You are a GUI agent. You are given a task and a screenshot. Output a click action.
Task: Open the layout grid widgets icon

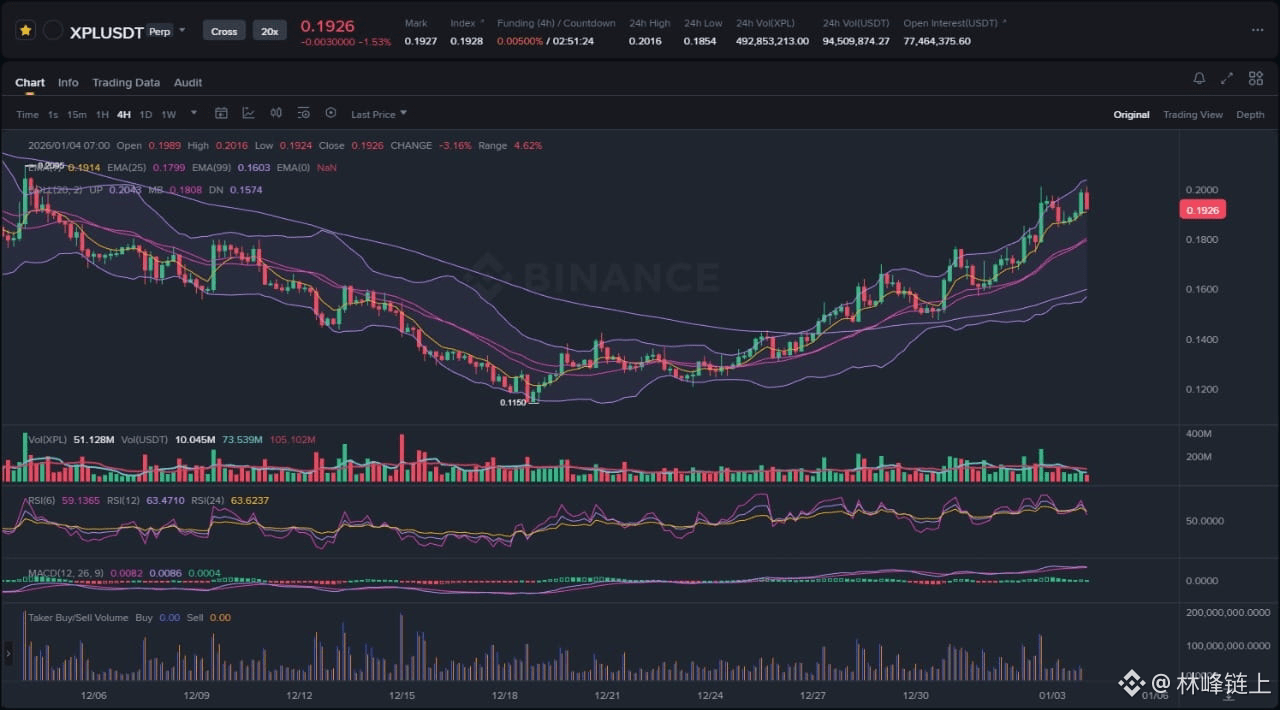[1255, 78]
